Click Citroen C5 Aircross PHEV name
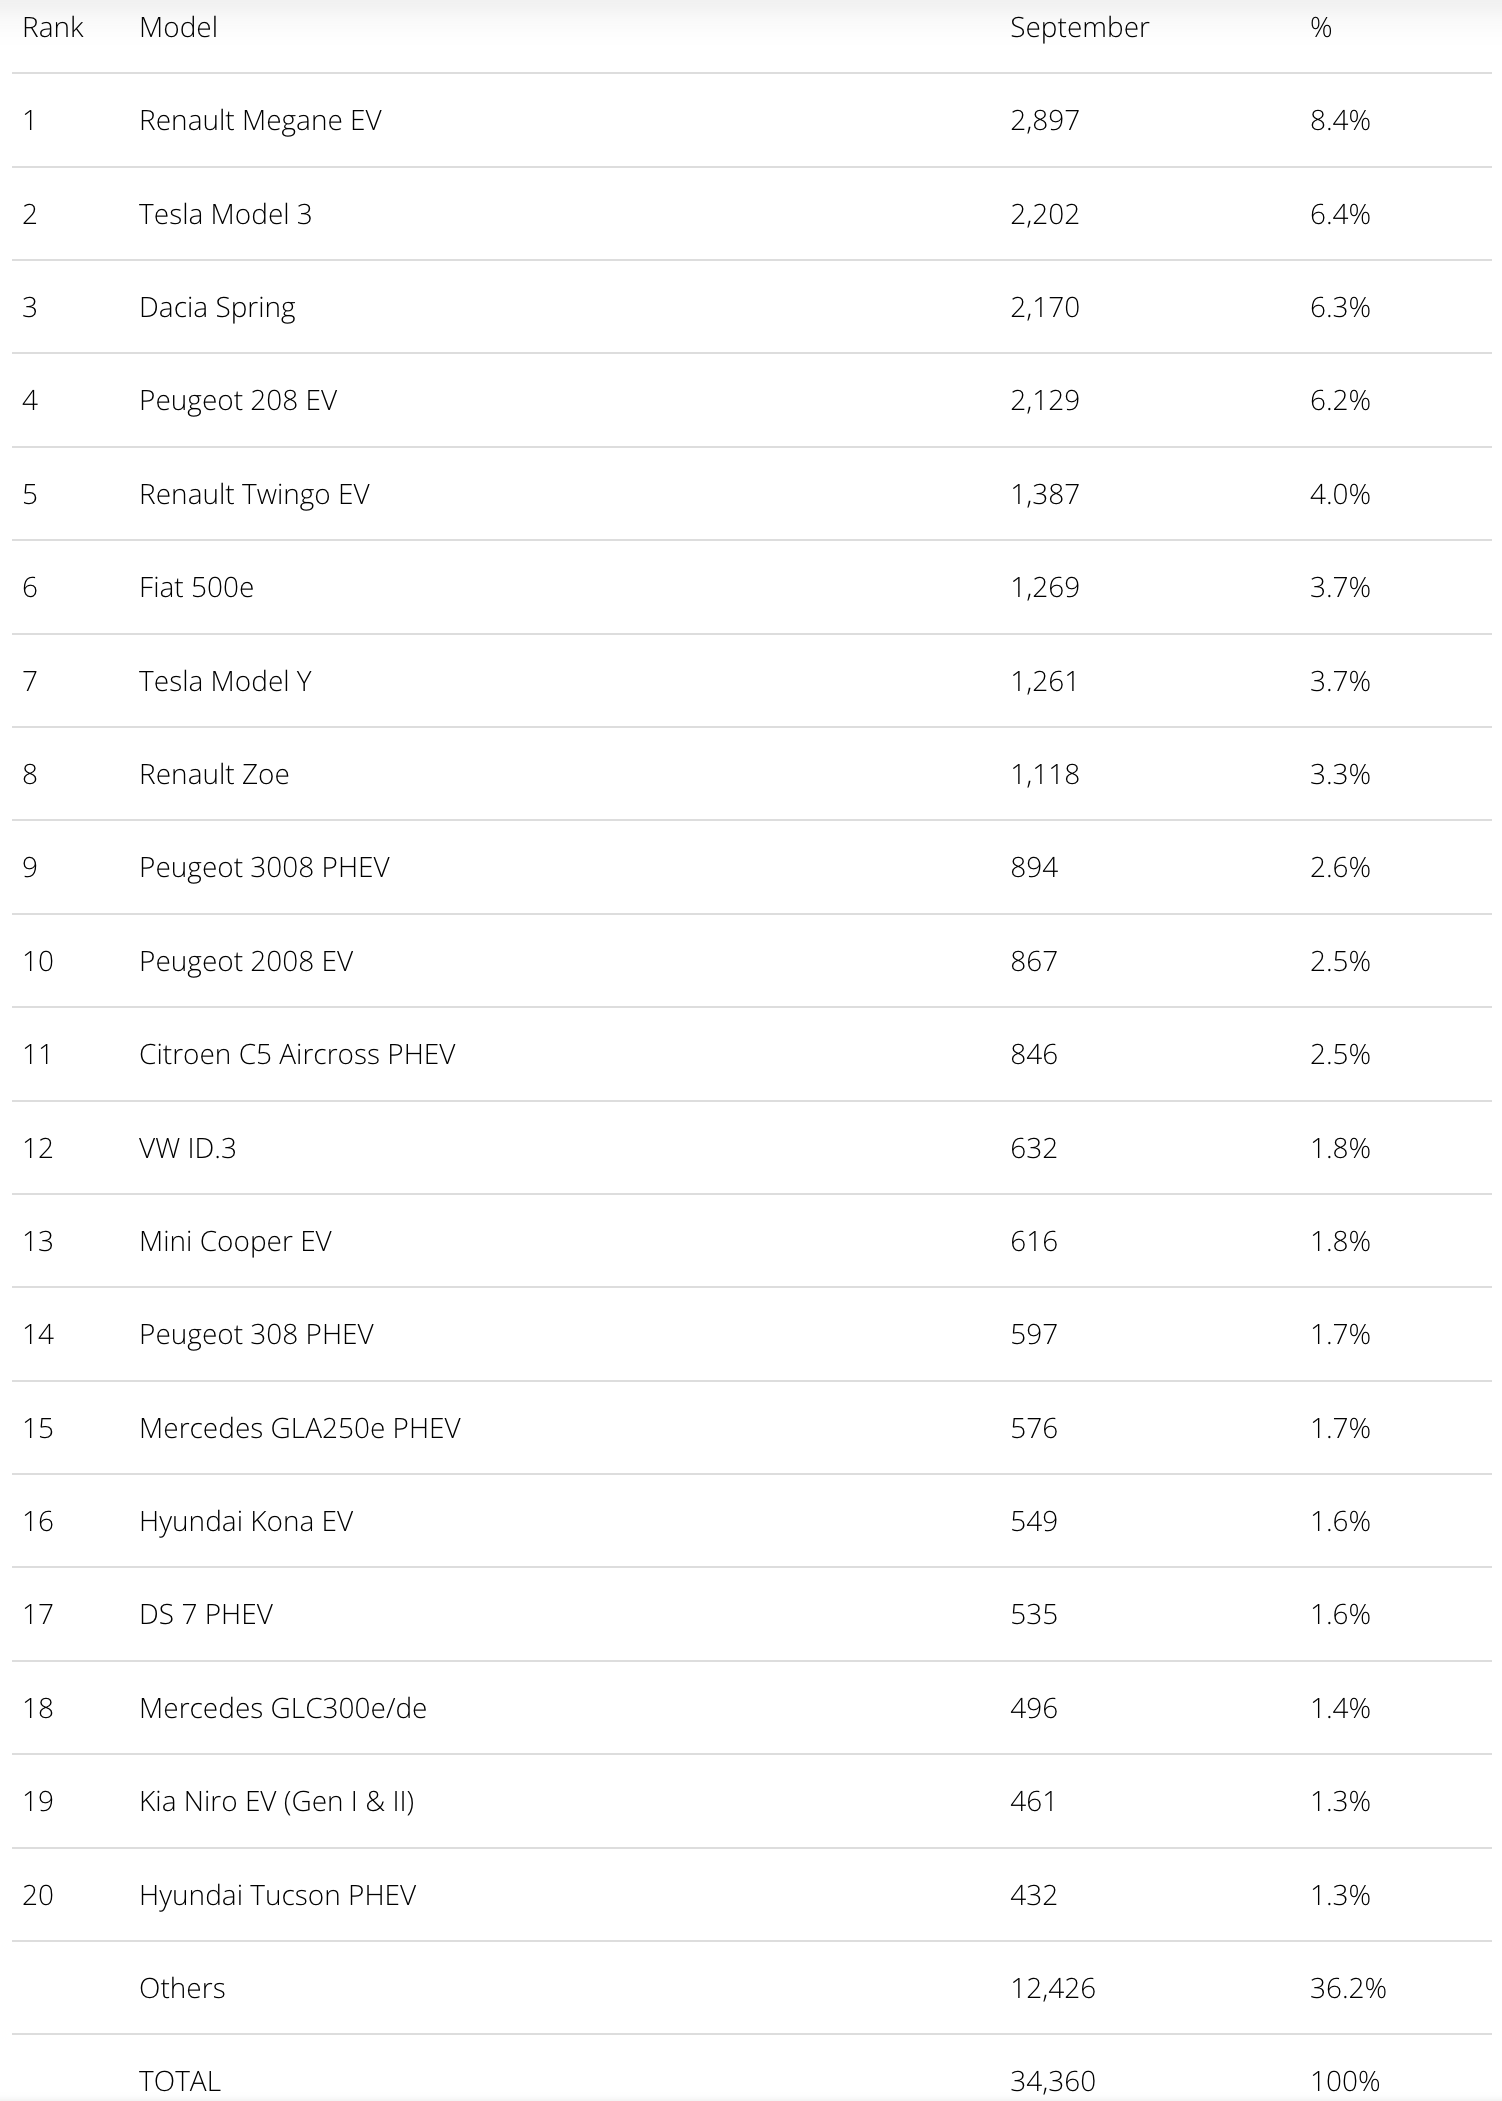 [297, 1054]
